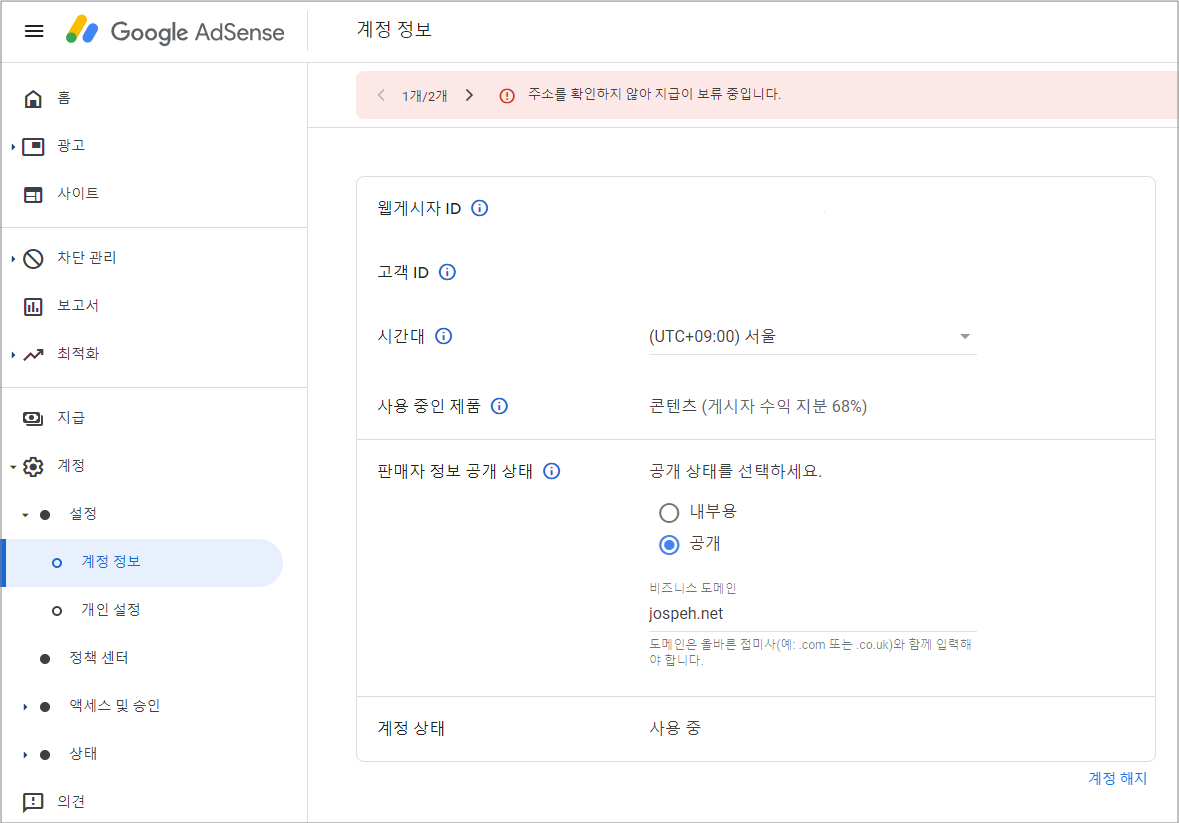Open info tooltip for 판매자 정보 공개 상태
This screenshot has height=823, width=1179.
point(552,471)
